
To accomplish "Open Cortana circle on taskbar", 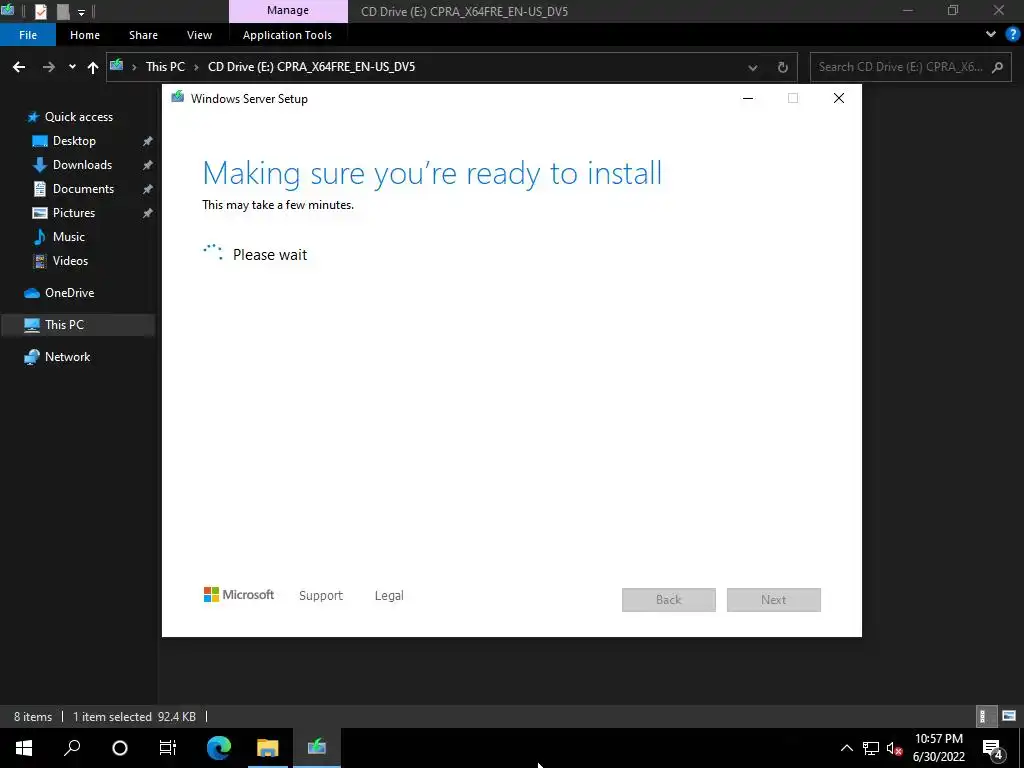I will 120,748.
